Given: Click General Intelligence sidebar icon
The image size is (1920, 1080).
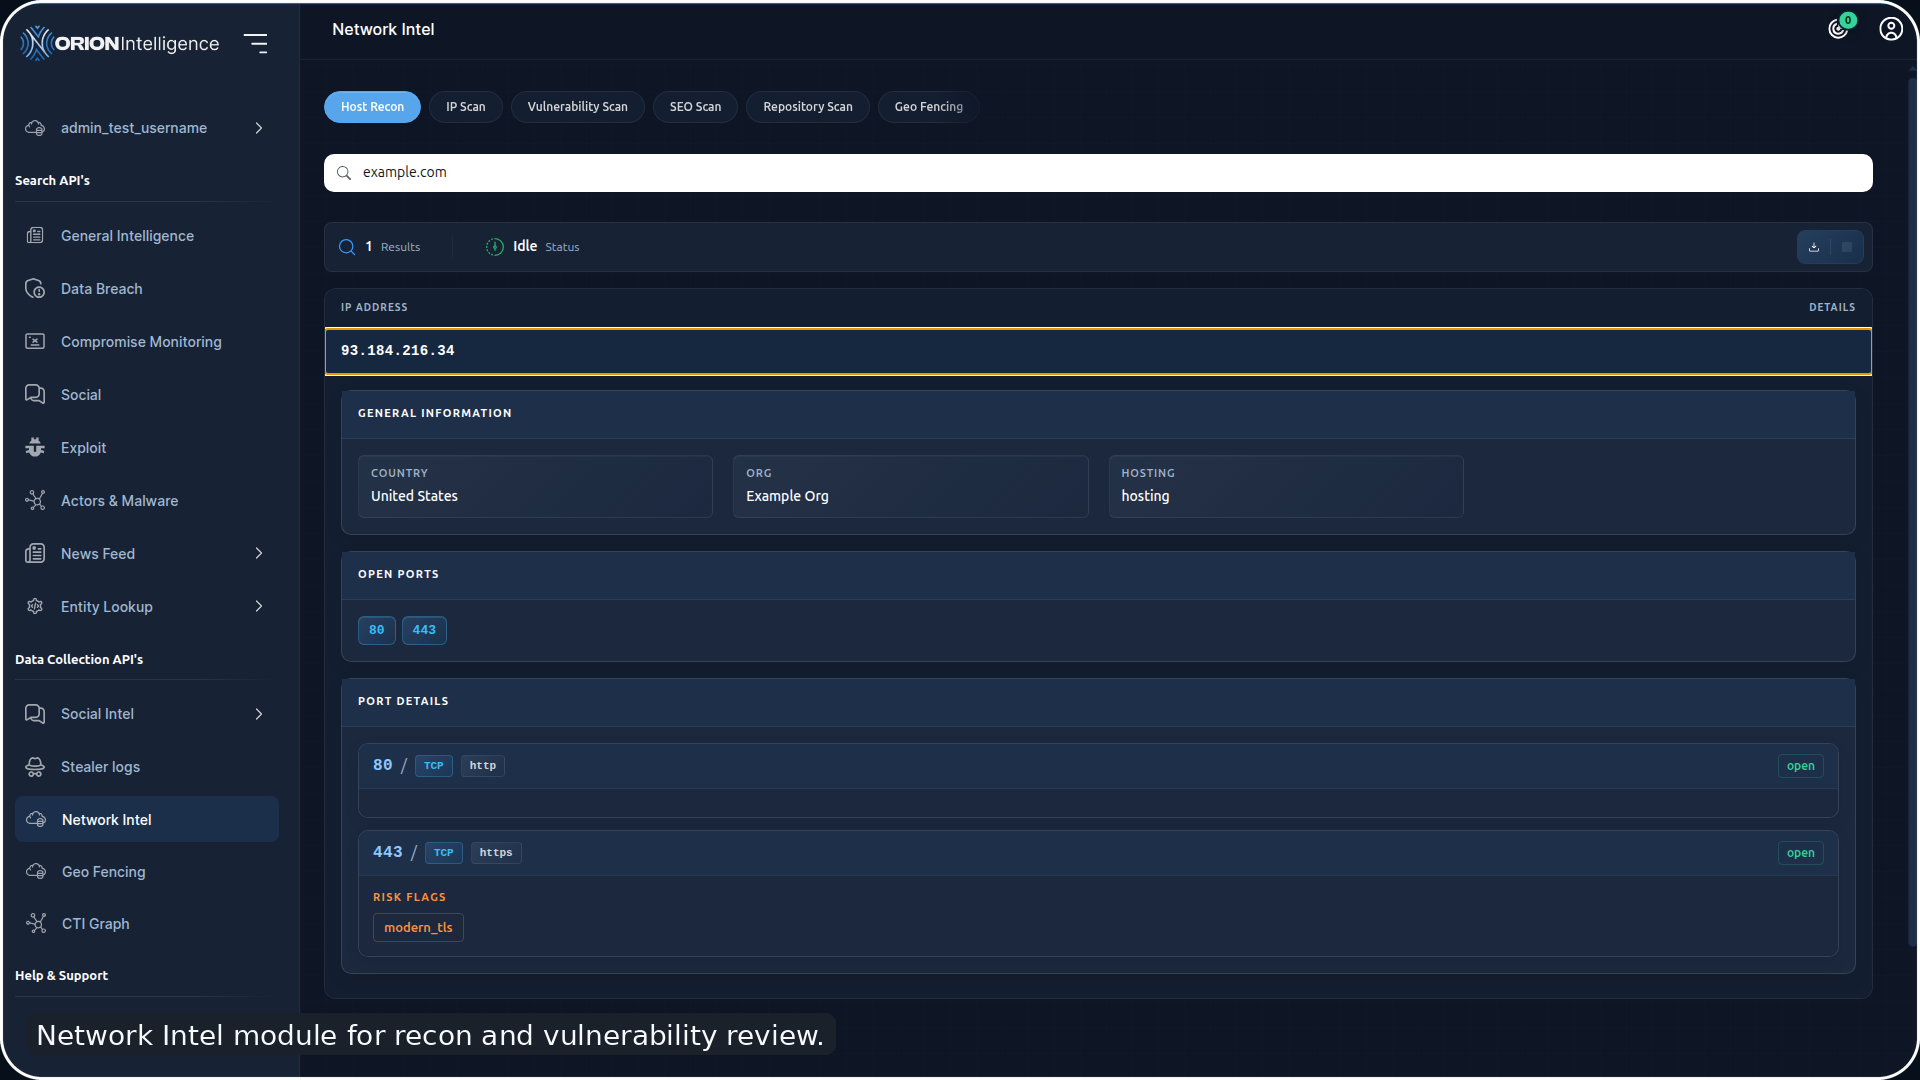Looking at the screenshot, I should 35,236.
